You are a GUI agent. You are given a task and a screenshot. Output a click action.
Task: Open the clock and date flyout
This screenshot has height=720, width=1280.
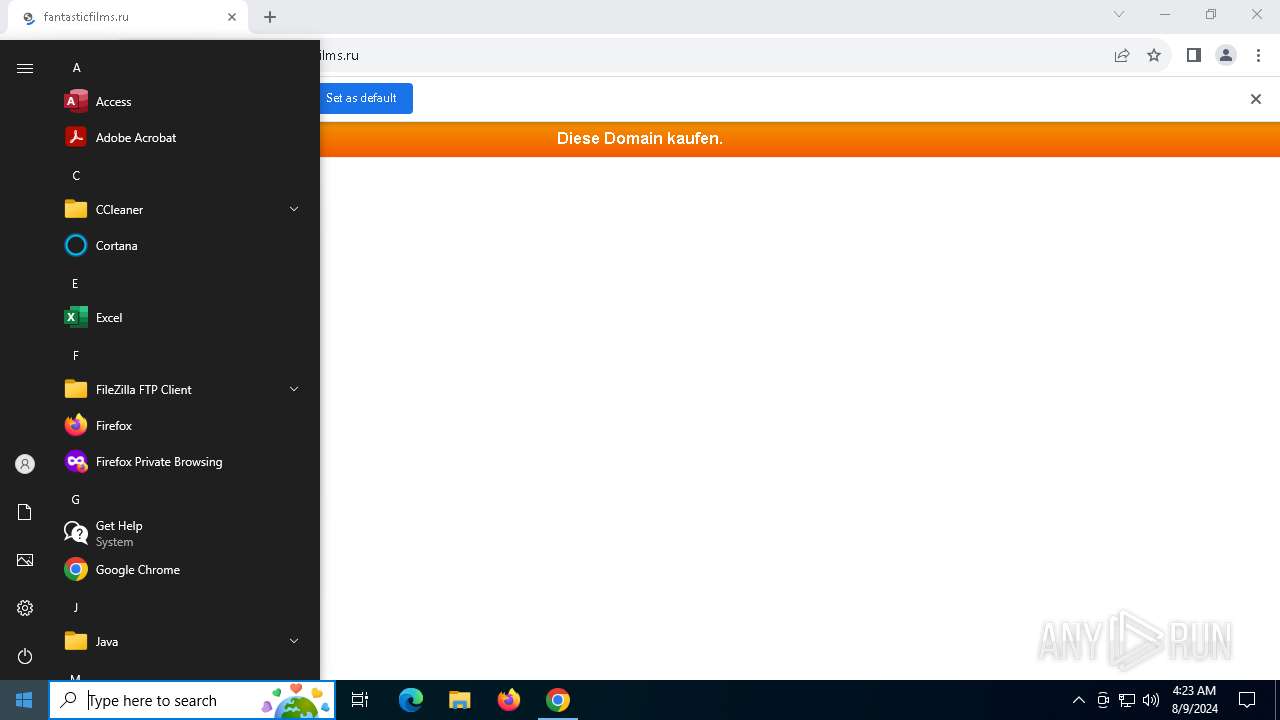[1194, 700]
